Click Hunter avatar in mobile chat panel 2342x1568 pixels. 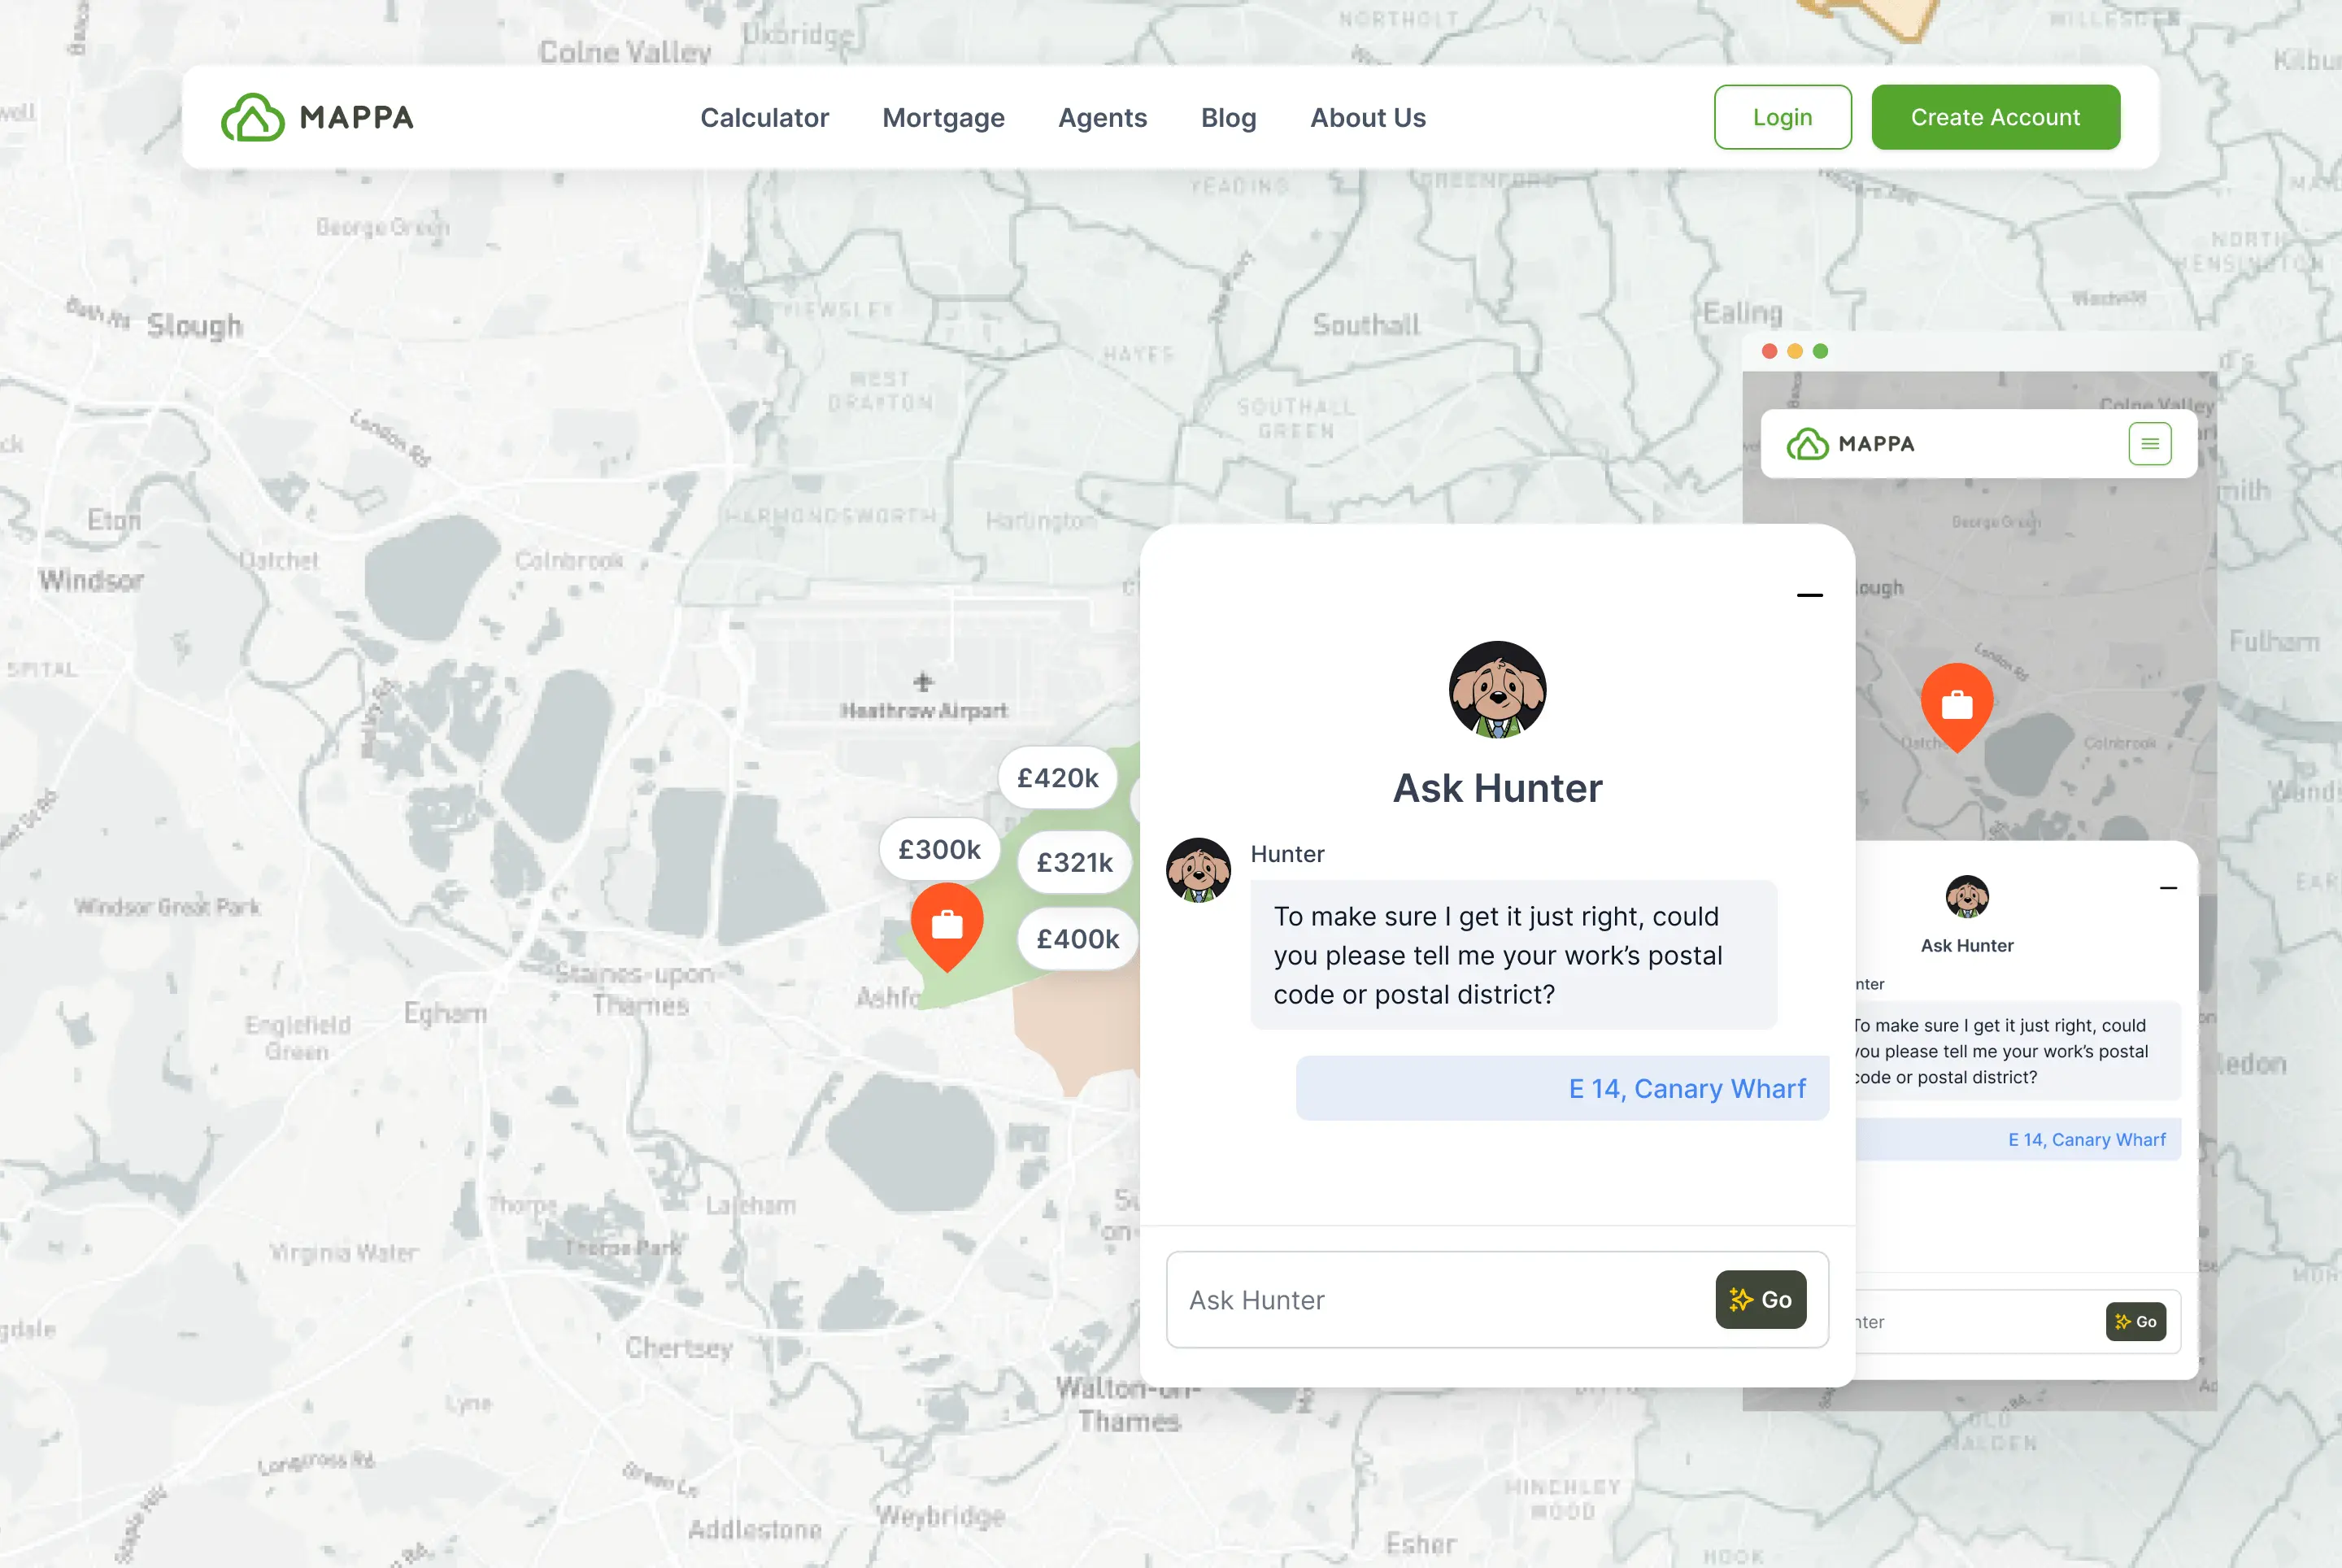(x=1967, y=896)
